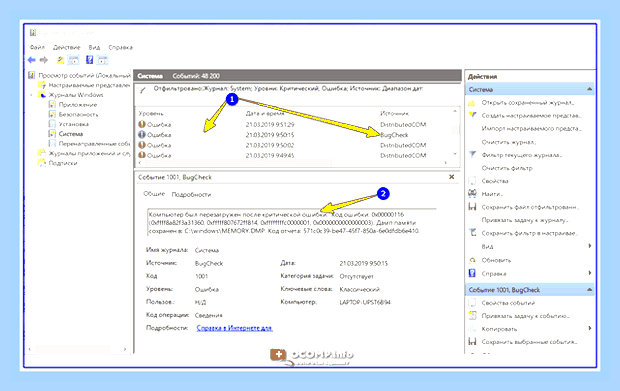Click the binoculars icon next to Найти
This screenshot has height=391, width=620.
point(472,194)
